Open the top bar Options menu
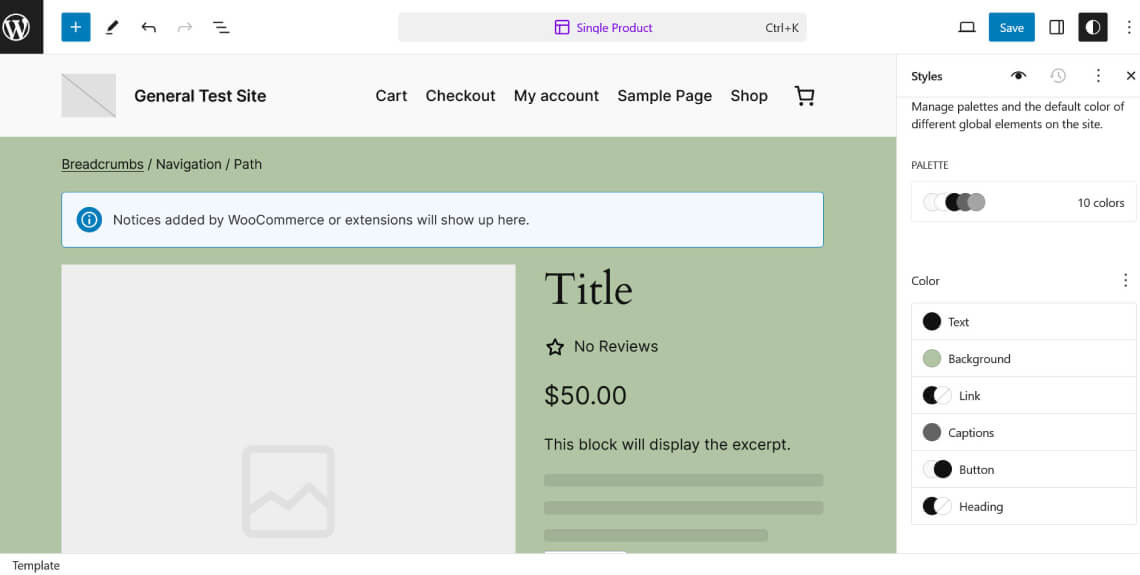This screenshot has width=1140, height=575. 1129,27
